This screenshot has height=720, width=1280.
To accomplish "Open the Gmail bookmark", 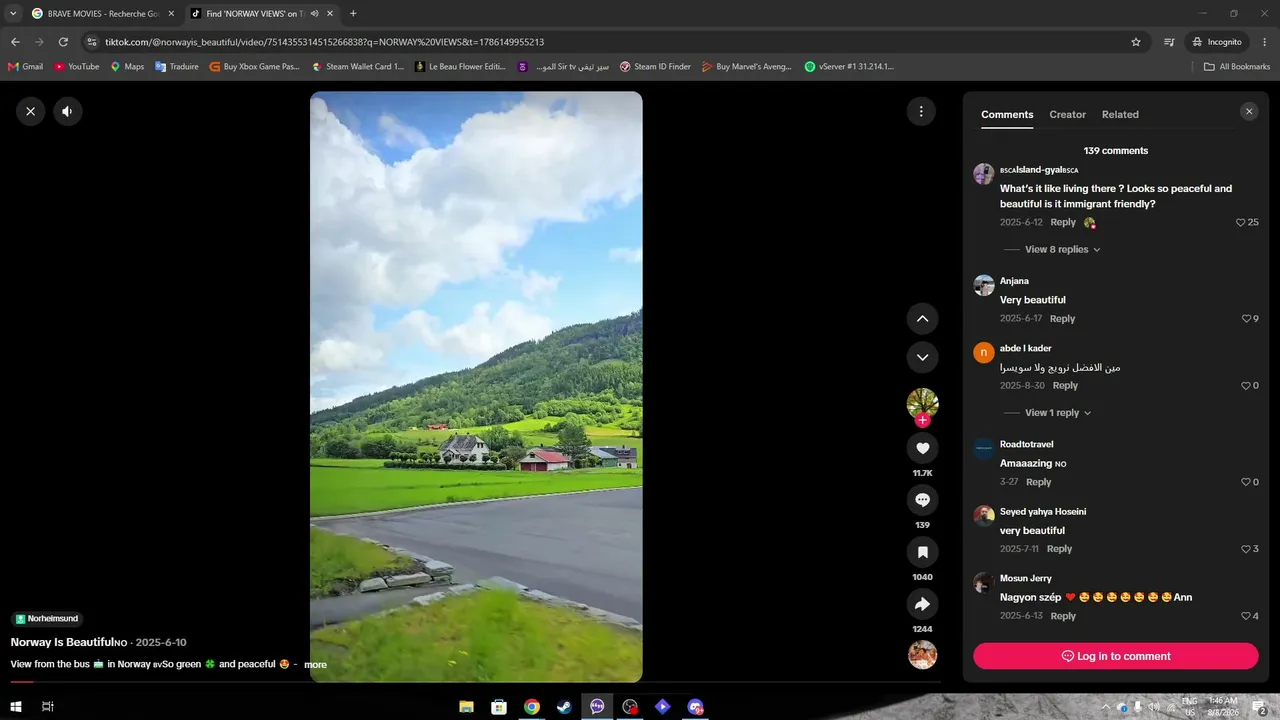I will click(x=26, y=67).
